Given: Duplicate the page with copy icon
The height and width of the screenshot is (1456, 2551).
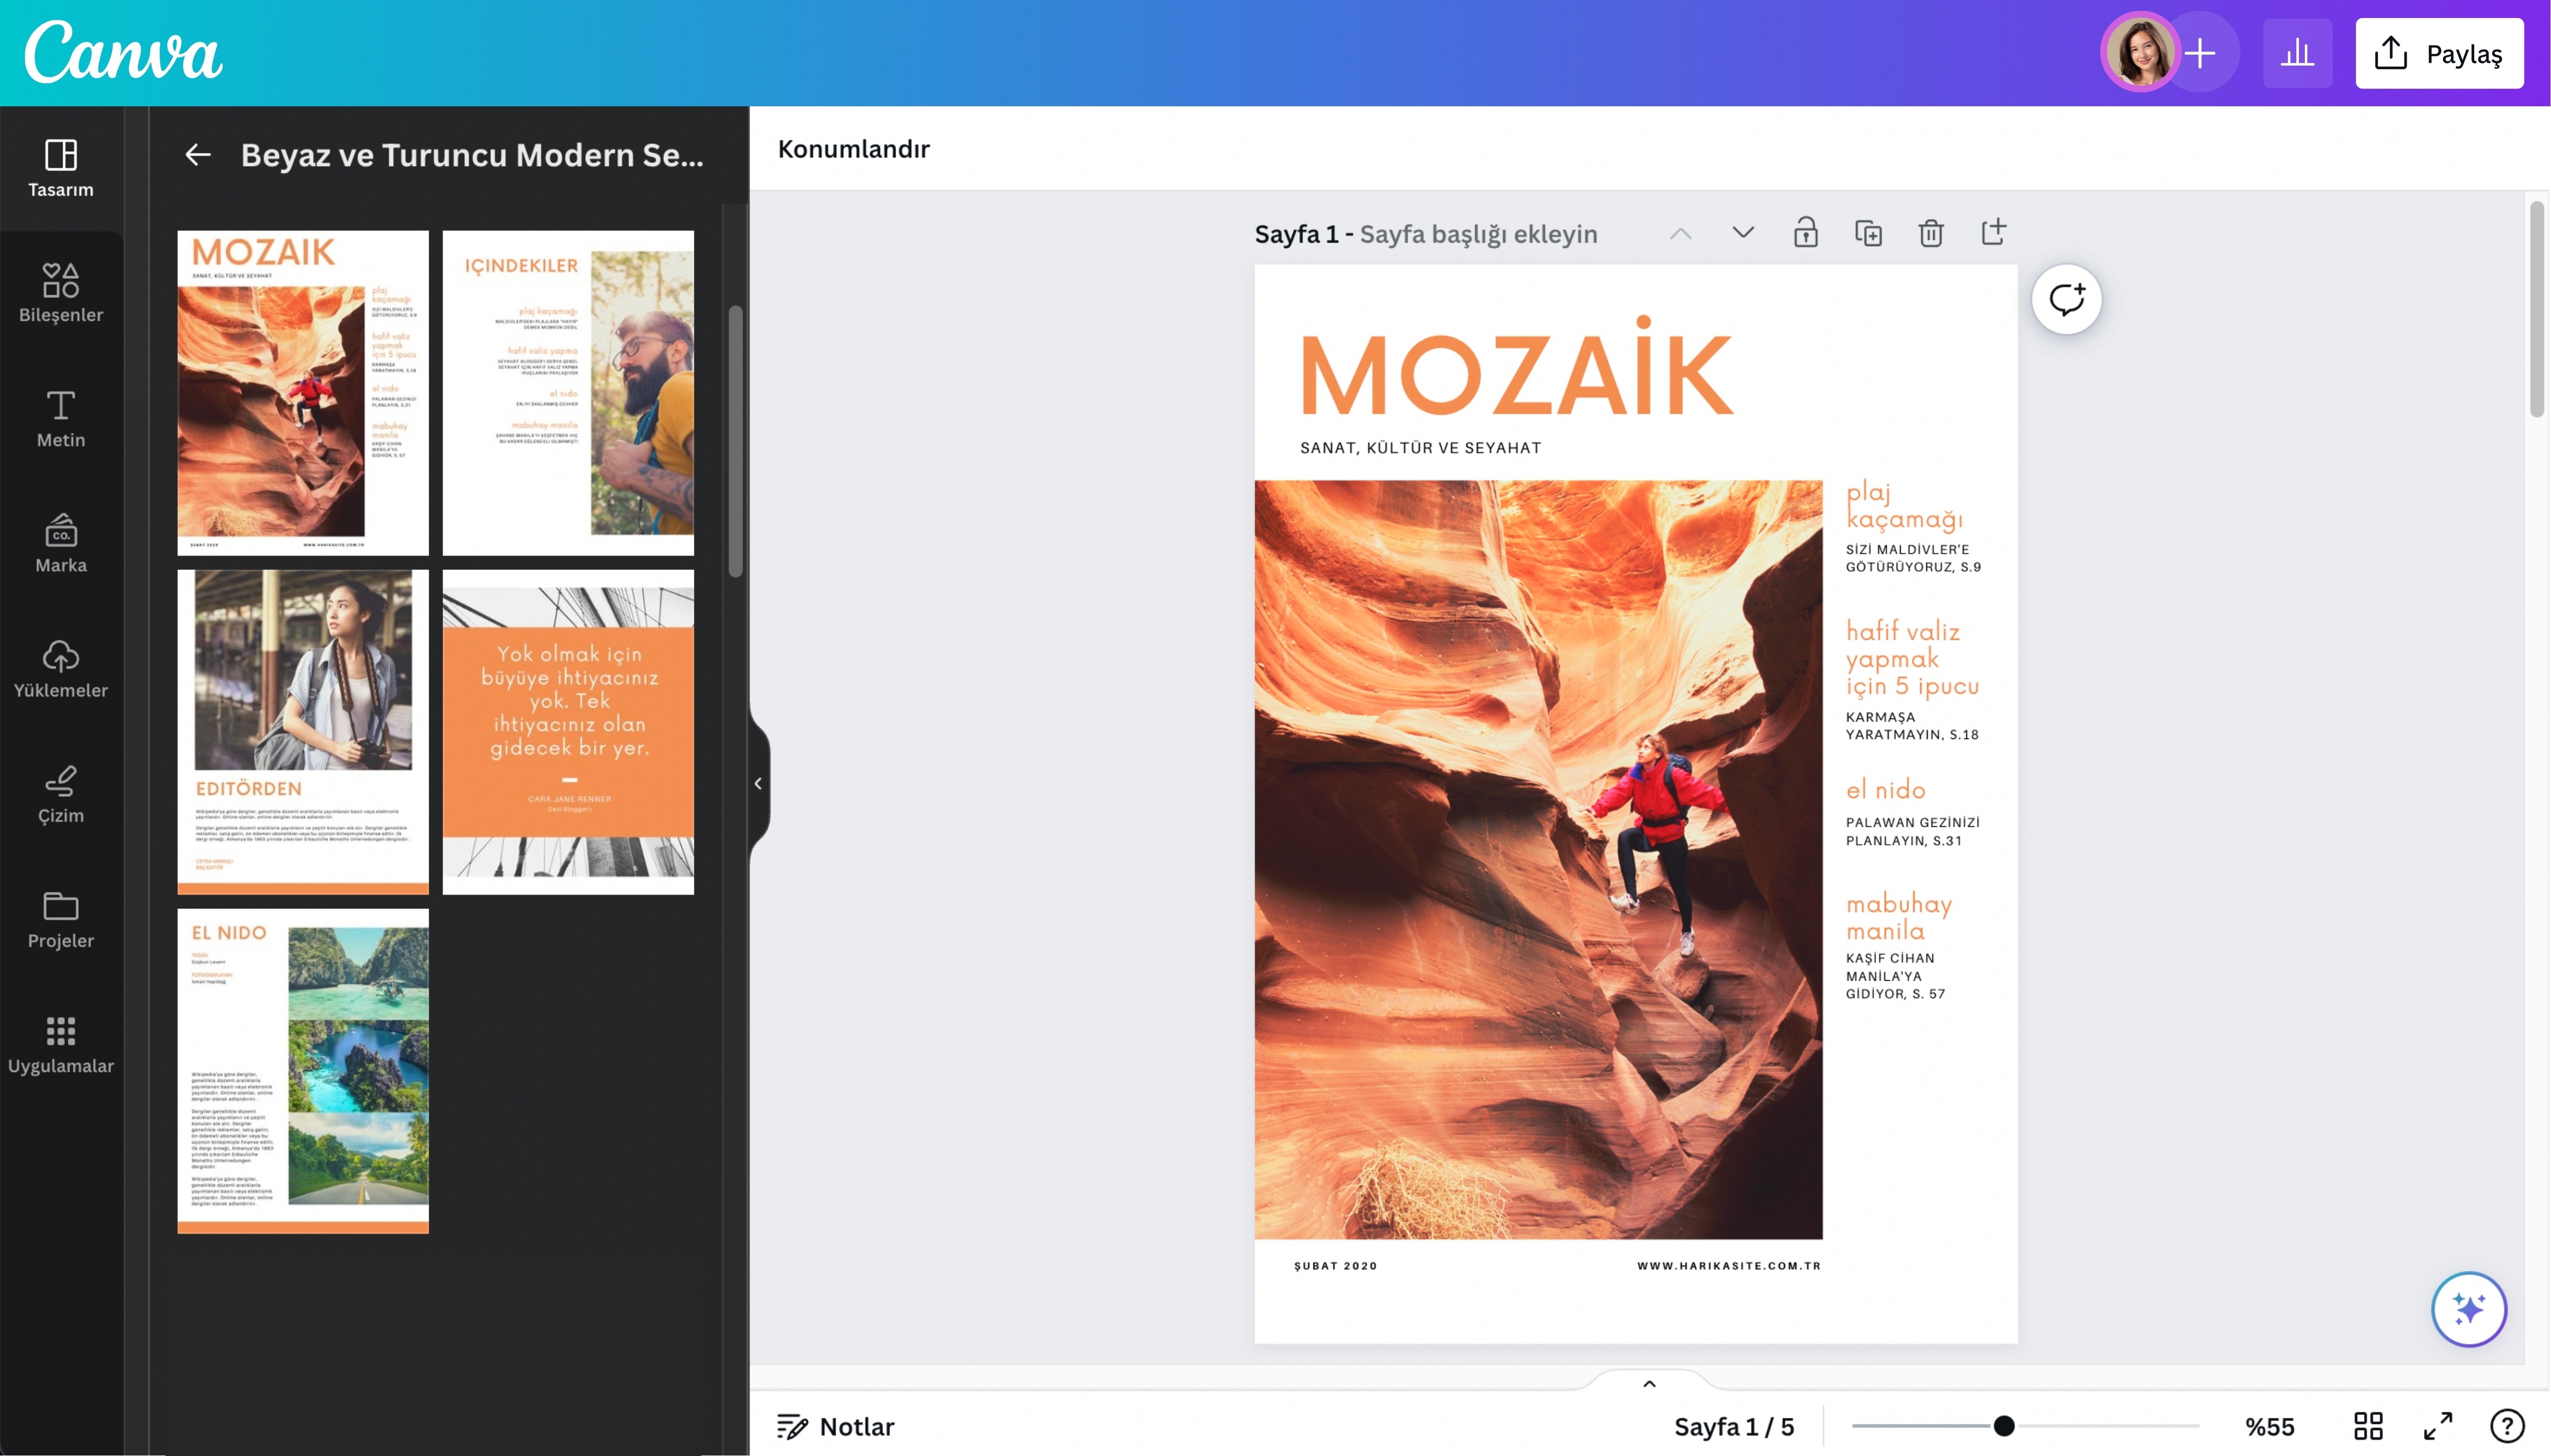Looking at the screenshot, I should coord(1868,233).
